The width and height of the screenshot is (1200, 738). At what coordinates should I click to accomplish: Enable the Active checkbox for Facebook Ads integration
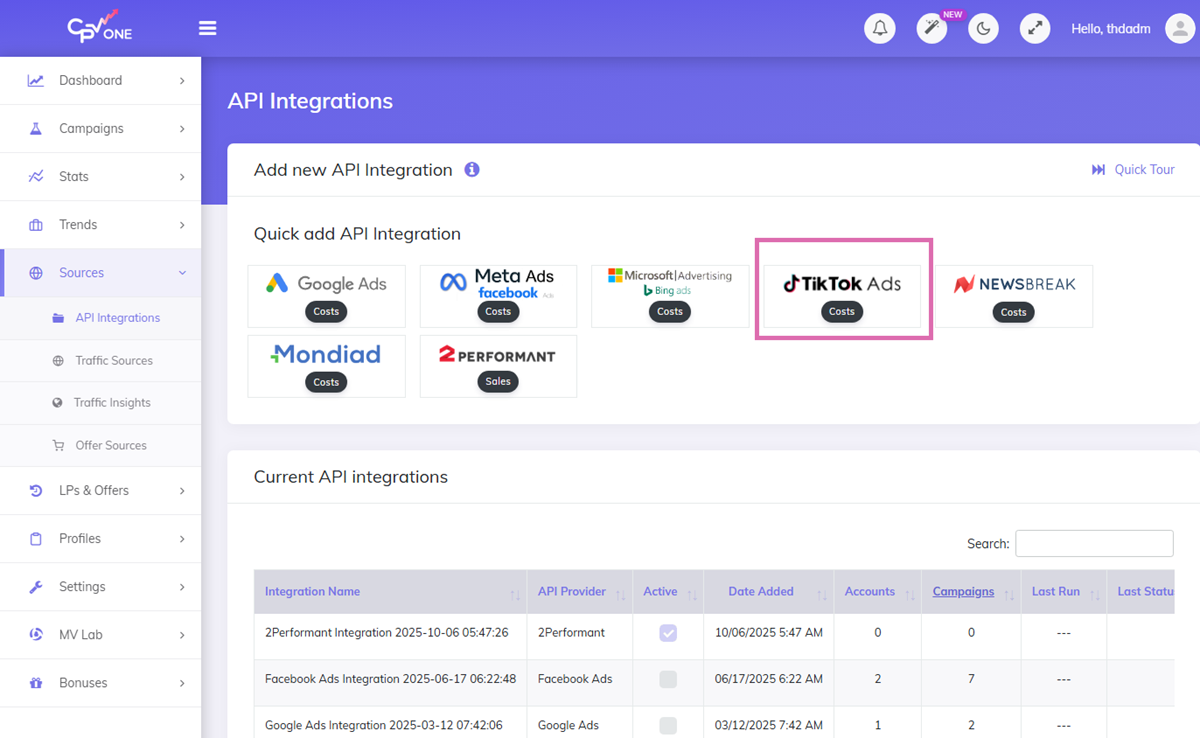668,678
